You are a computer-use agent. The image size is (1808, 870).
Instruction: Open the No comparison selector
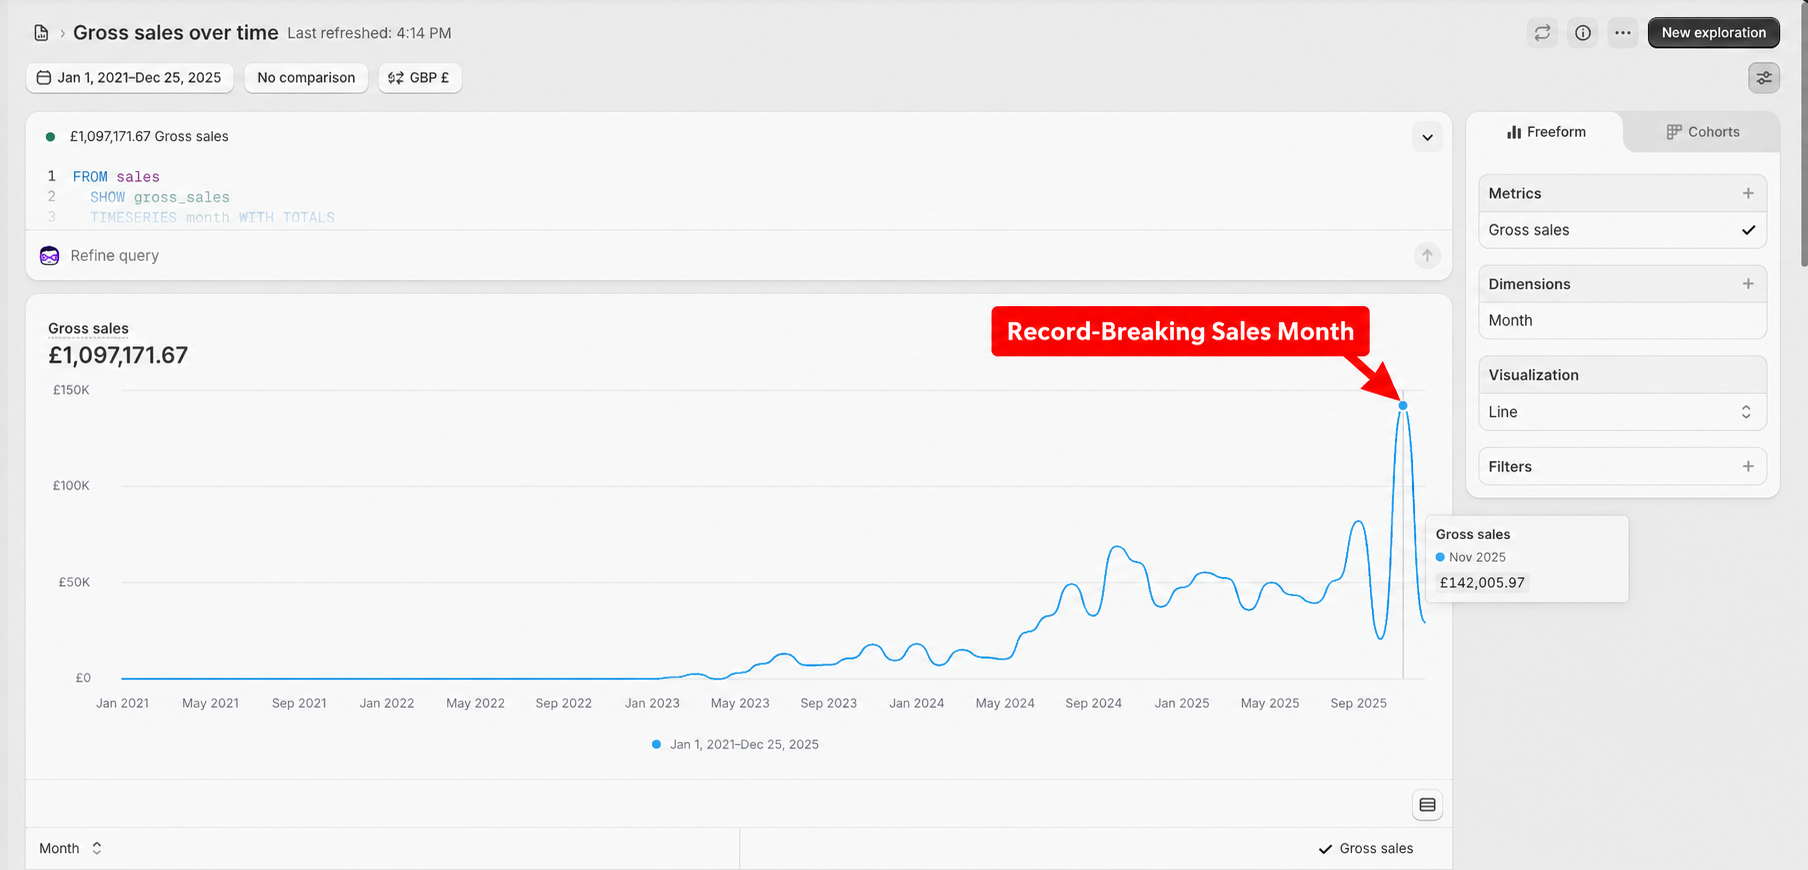[306, 78]
